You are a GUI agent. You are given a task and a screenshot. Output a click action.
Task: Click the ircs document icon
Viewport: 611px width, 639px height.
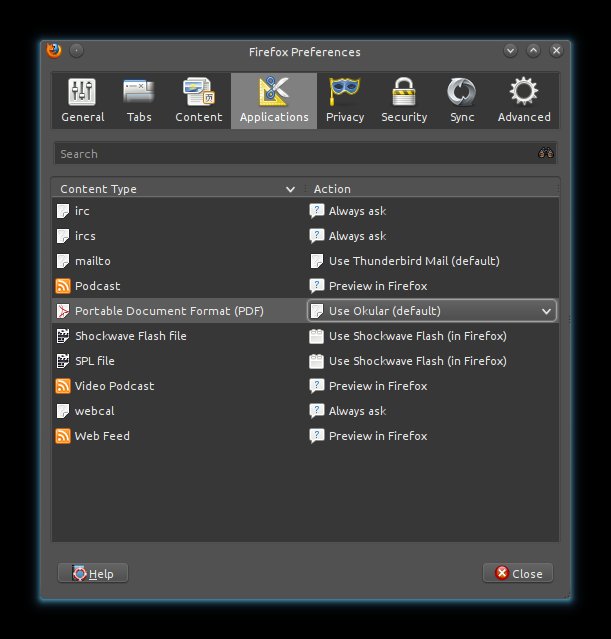click(x=63, y=236)
